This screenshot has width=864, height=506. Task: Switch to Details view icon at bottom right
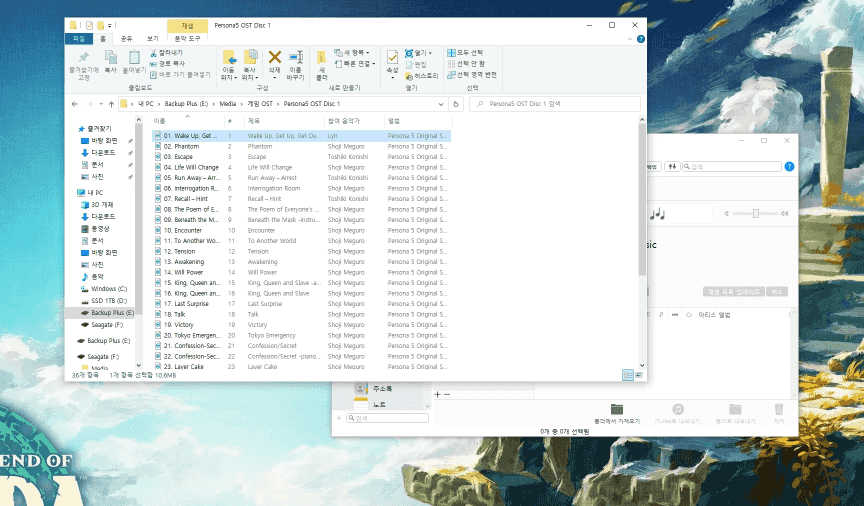pos(628,375)
